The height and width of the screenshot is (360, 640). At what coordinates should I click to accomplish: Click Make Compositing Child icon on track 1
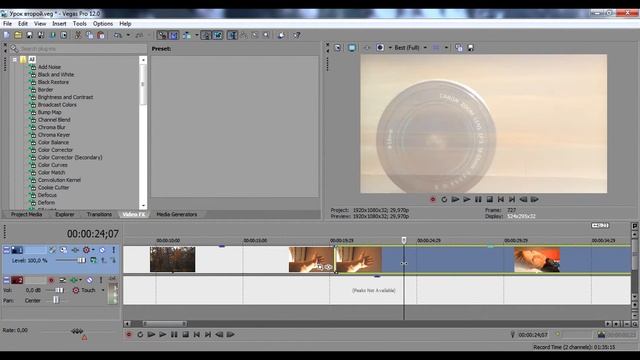pyautogui.click(x=112, y=260)
